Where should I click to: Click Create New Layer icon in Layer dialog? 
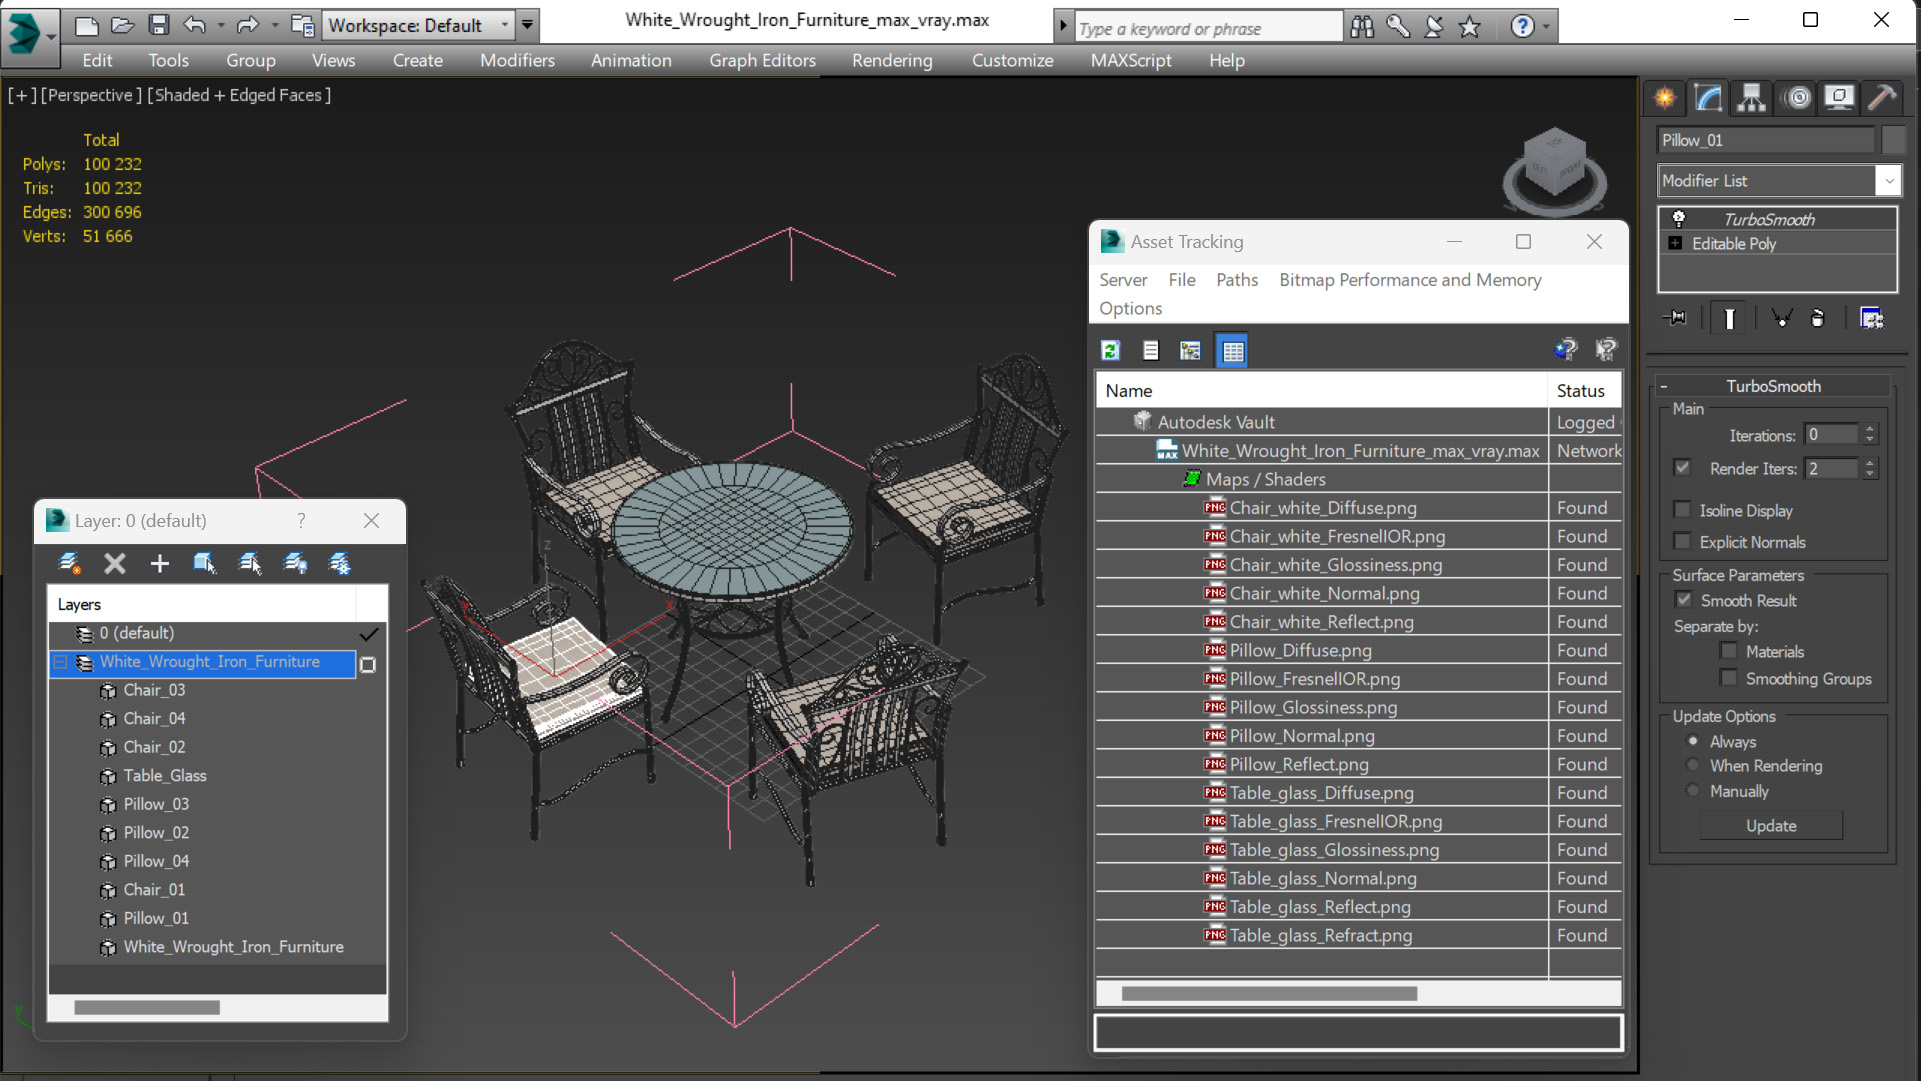click(69, 564)
